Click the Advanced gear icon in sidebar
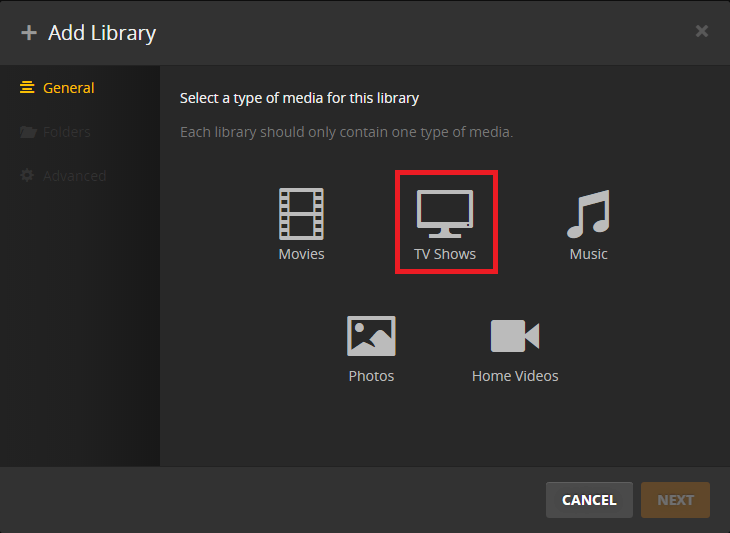The image size is (730, 533). pyautogui.click(x=28, y=176)
